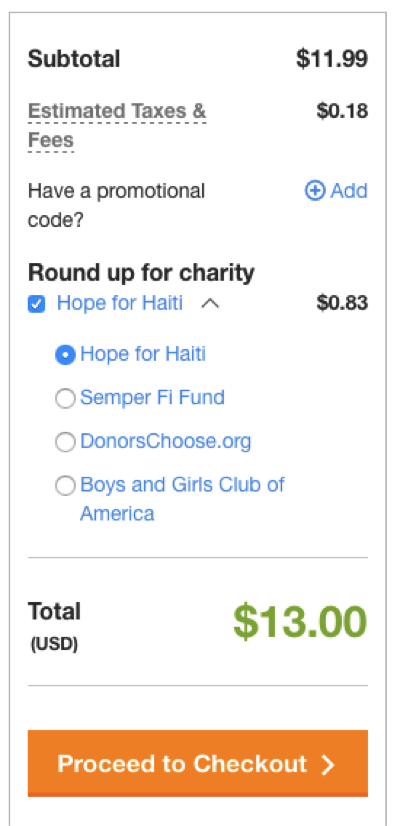The height and width of the screenshot is (826, 395).
Task: Uncheck the Hope for Haiti charity checkbox
Action: coord(36,304)
